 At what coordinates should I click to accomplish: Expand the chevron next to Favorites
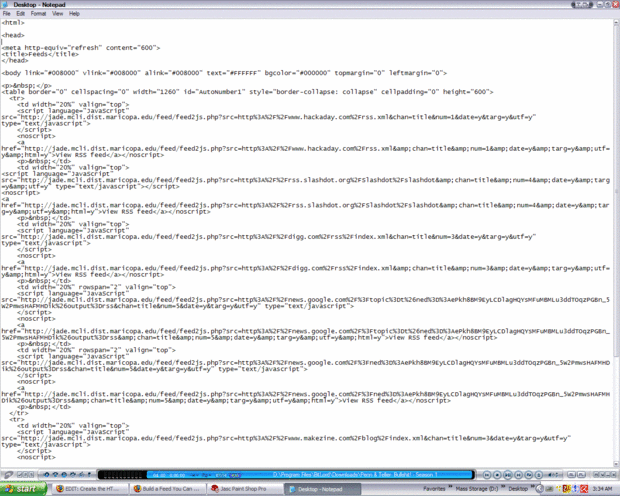point(450,487)
